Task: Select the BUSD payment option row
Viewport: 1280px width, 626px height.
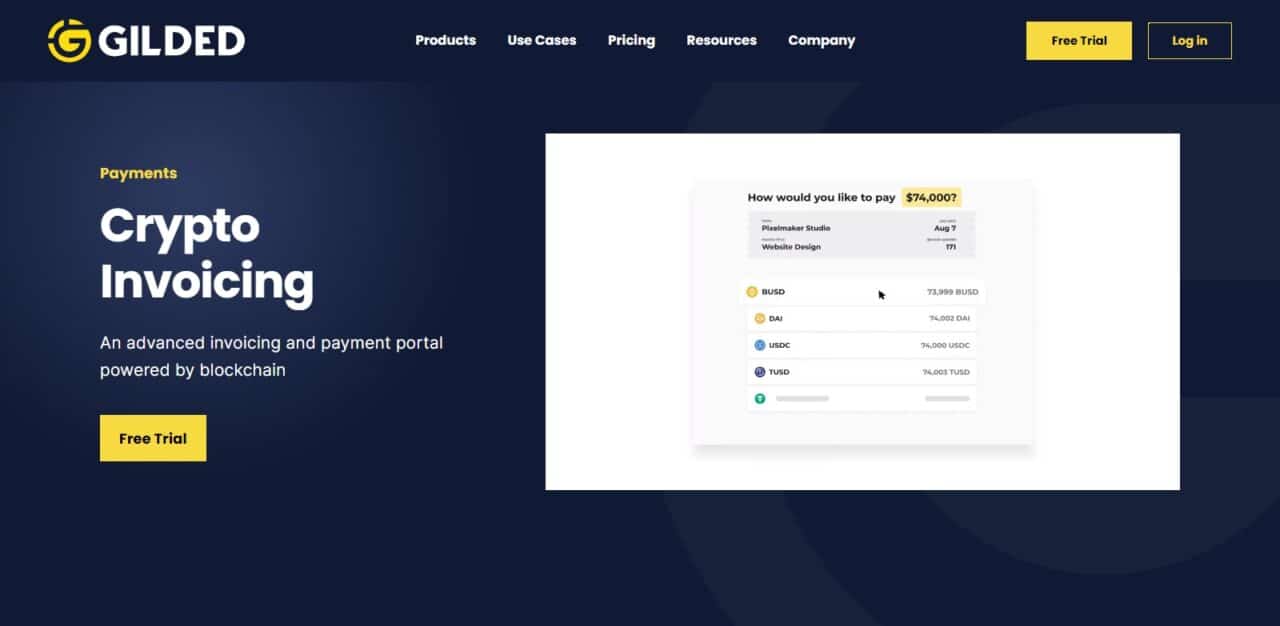Action: [864, 292]
